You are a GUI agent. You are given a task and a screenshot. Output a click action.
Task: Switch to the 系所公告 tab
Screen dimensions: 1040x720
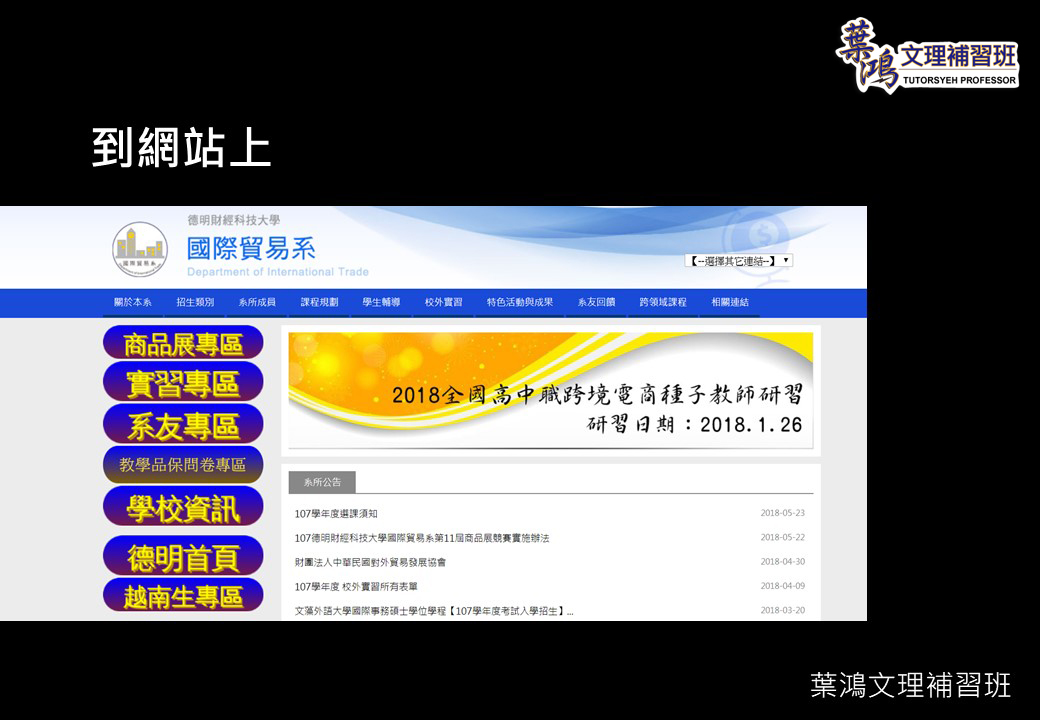(x=322, y=482)
